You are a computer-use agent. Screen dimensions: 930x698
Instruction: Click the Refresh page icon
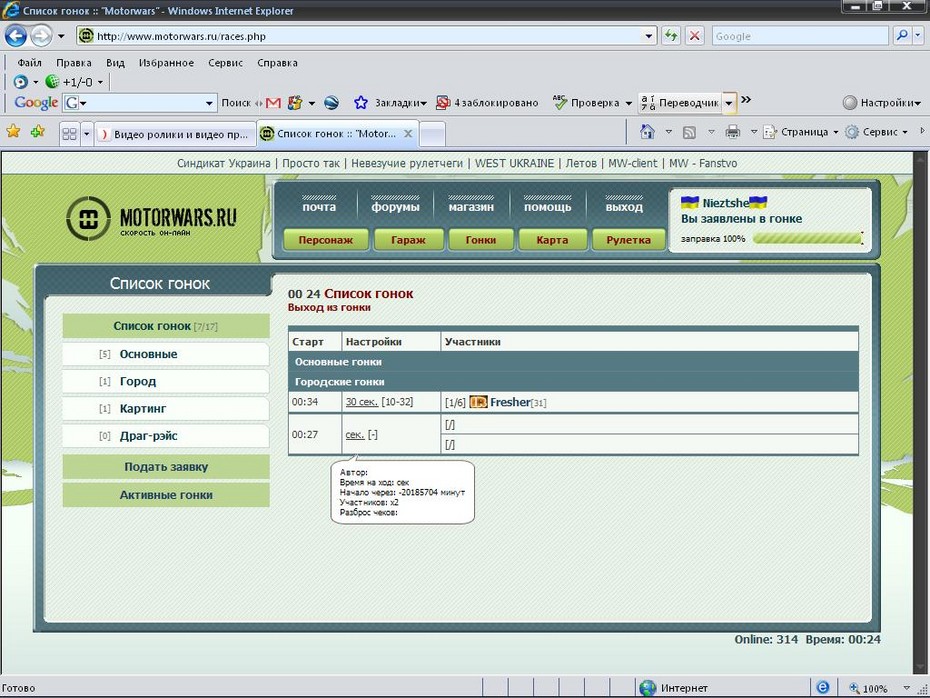(x=671, y=36)
